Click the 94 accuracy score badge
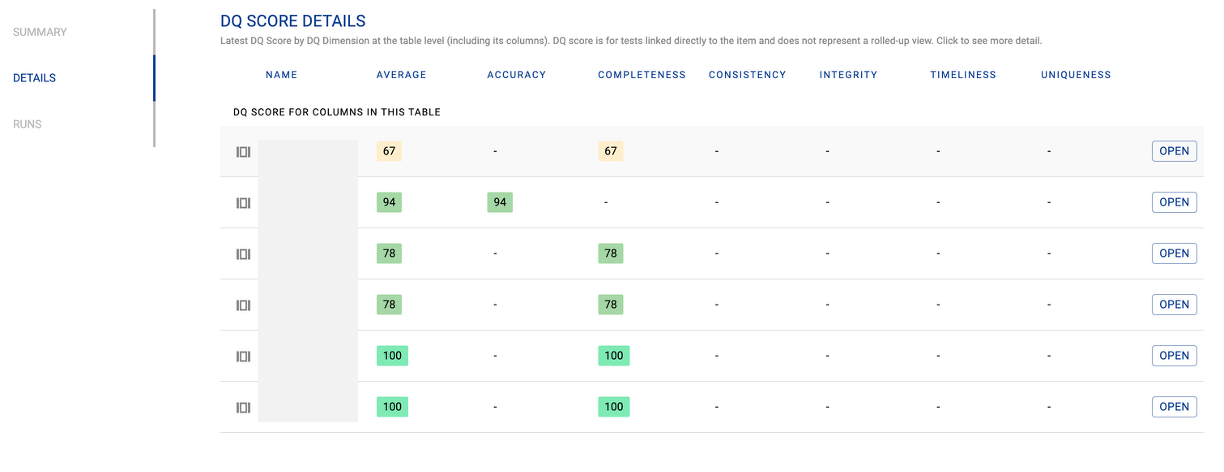This screenshot has width=1224, height=472. click(x=500, y=202)
